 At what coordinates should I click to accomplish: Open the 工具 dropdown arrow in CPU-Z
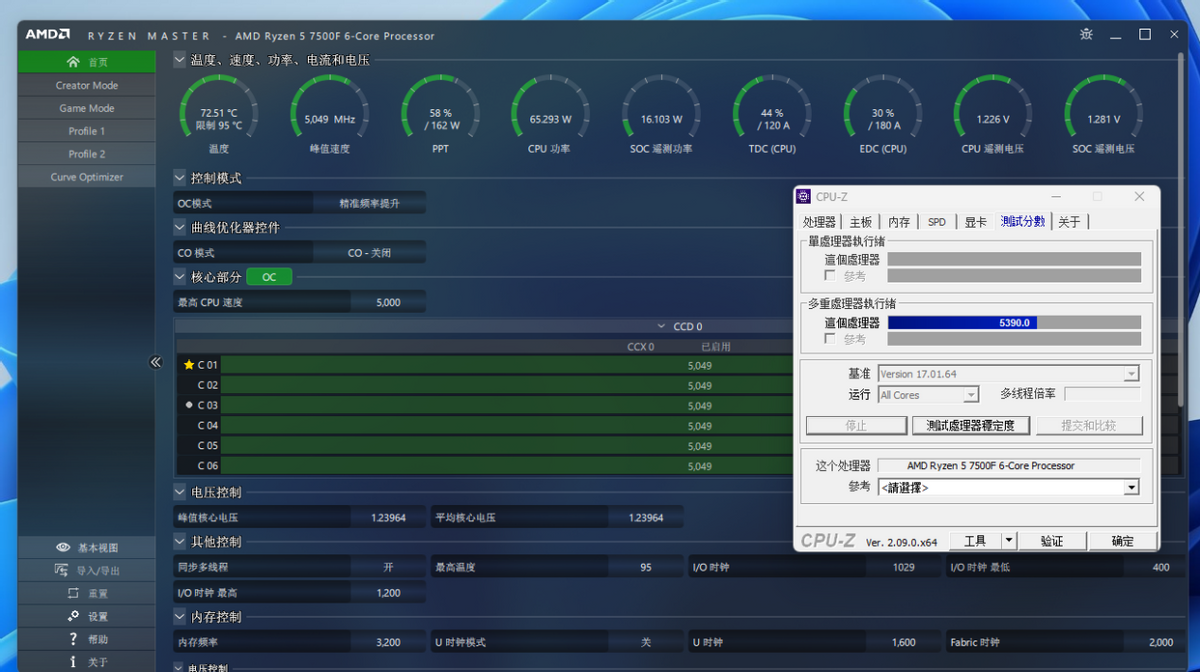(x=1009, y=541)
